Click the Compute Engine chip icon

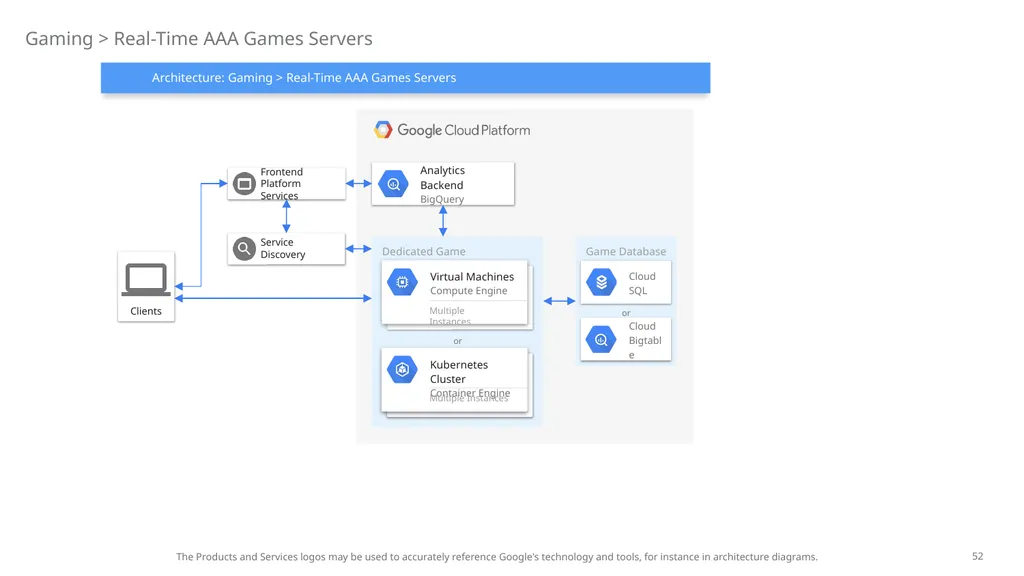(402, 282)
